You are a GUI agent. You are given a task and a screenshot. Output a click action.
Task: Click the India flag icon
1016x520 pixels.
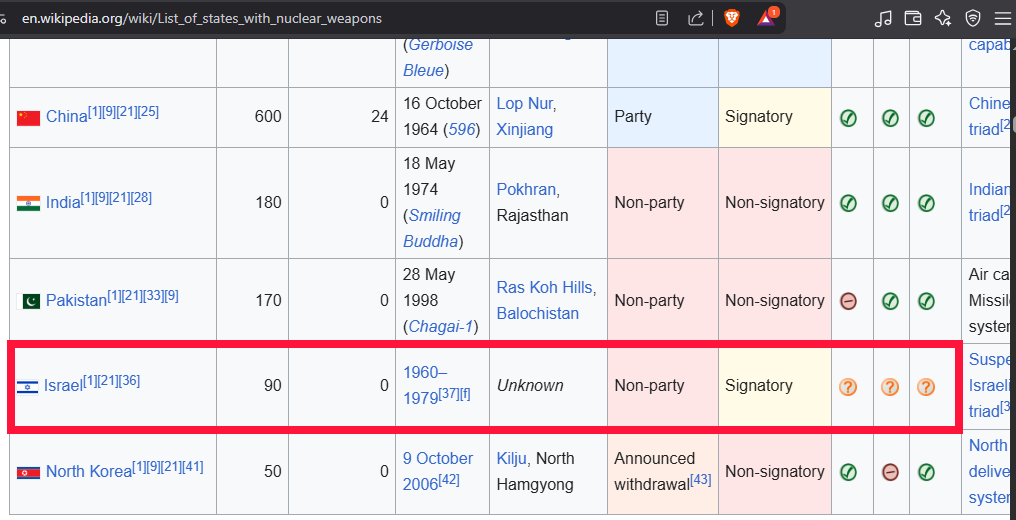tap(29, 203)
